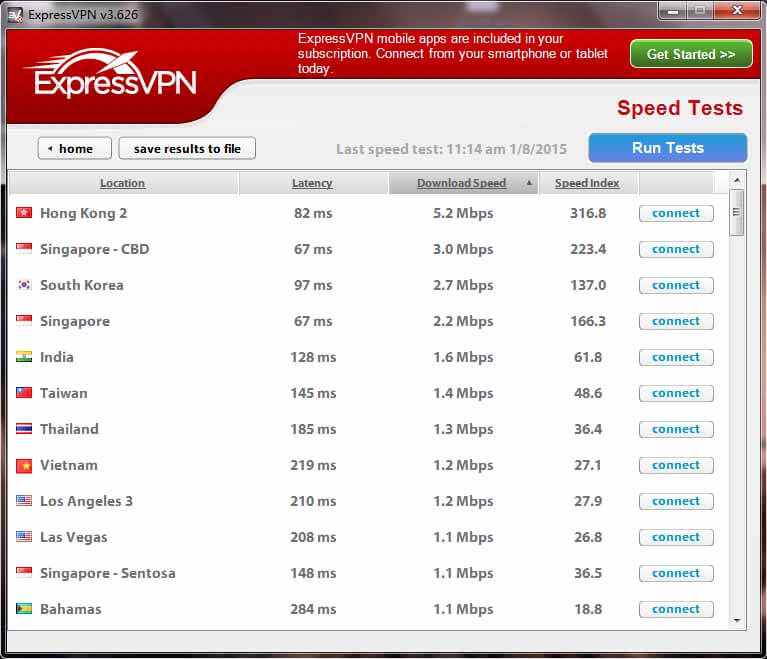Click the flag icon in the 2.2 Mbps Singapore row
Image resolution: width=767 pixels, height=659 pixels.
click(24, 320)
